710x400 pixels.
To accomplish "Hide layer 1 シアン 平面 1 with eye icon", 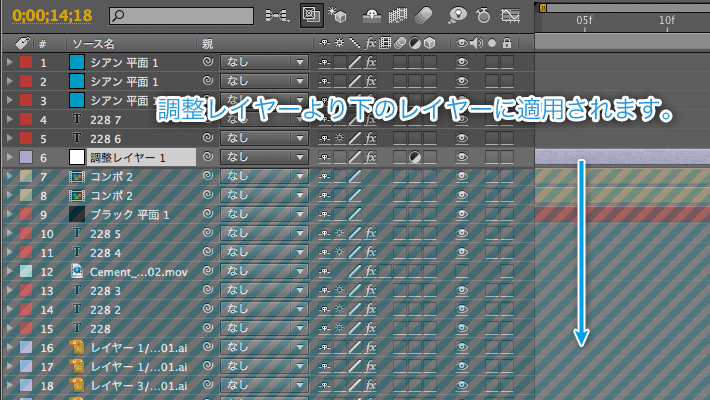I will click(x=461, y=62).
